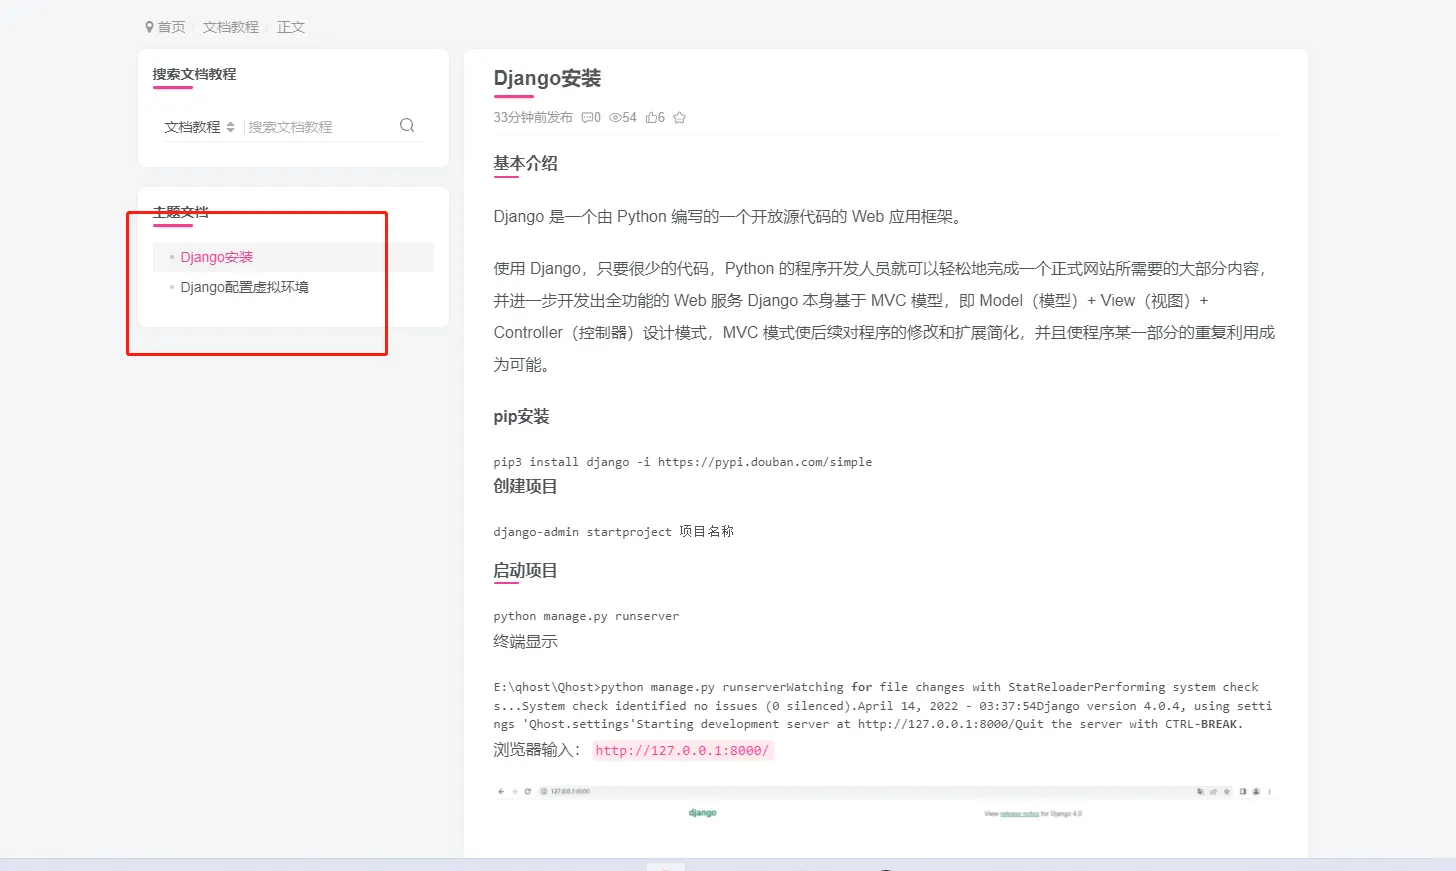Click the Django安装 article title
This screenshot has width=1456, height=871.
tap(547, 78)
